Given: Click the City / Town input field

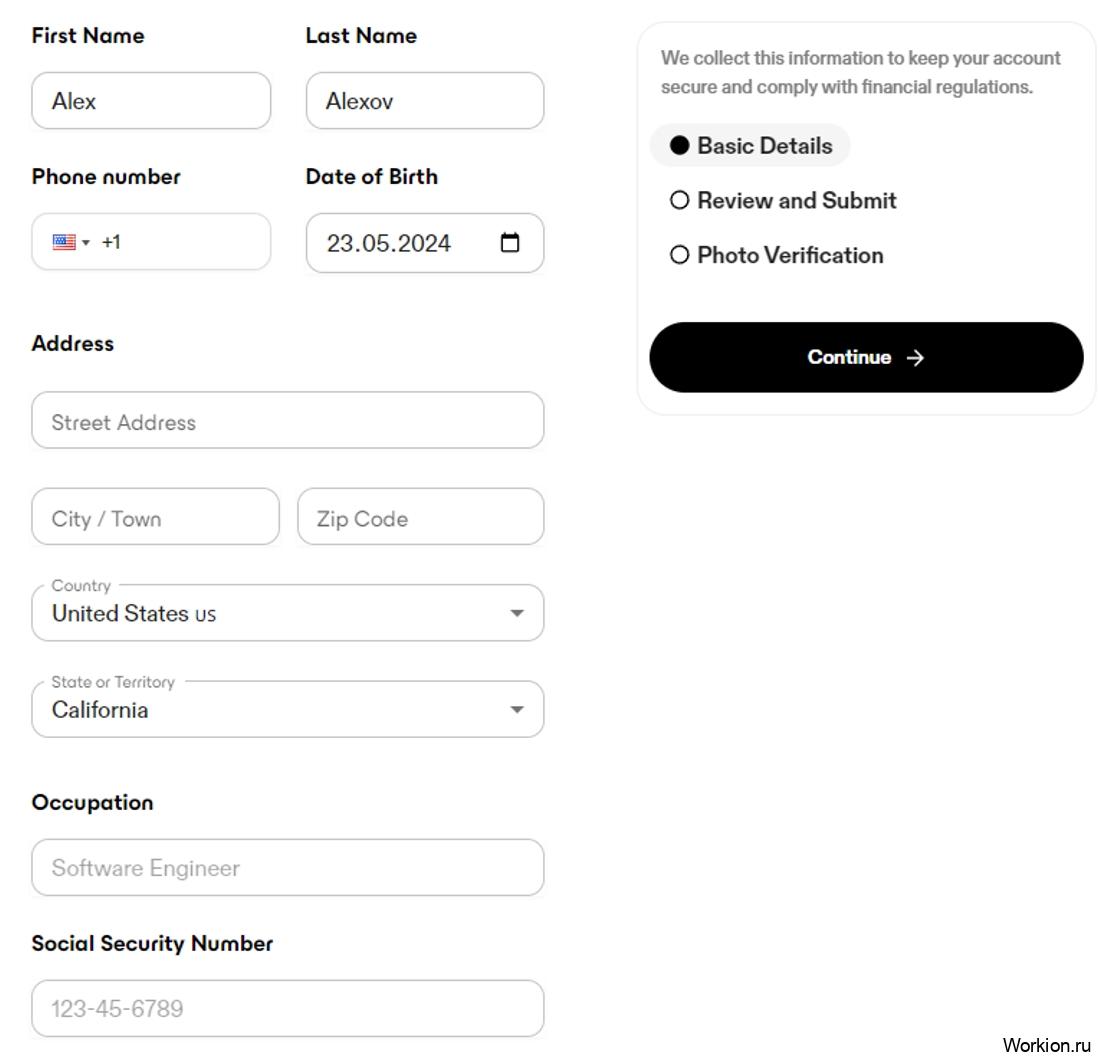Looking at the screenshot, I should tap(155, 517).
